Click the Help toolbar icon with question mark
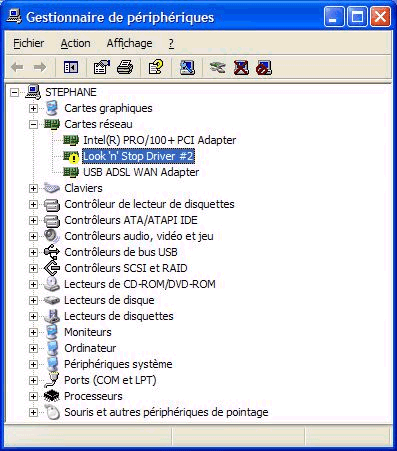The image size is (397, 451). pyautogui.click(x=156, y=68)
